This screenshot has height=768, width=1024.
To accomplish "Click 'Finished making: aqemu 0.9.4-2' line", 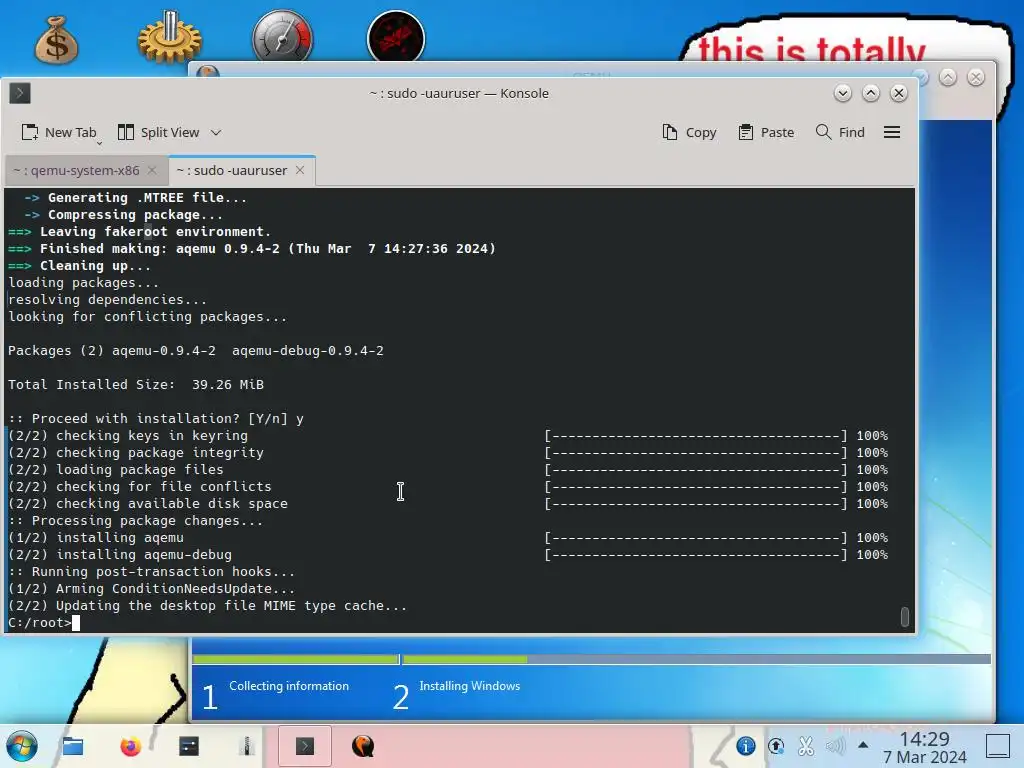I will coord(251,249).
